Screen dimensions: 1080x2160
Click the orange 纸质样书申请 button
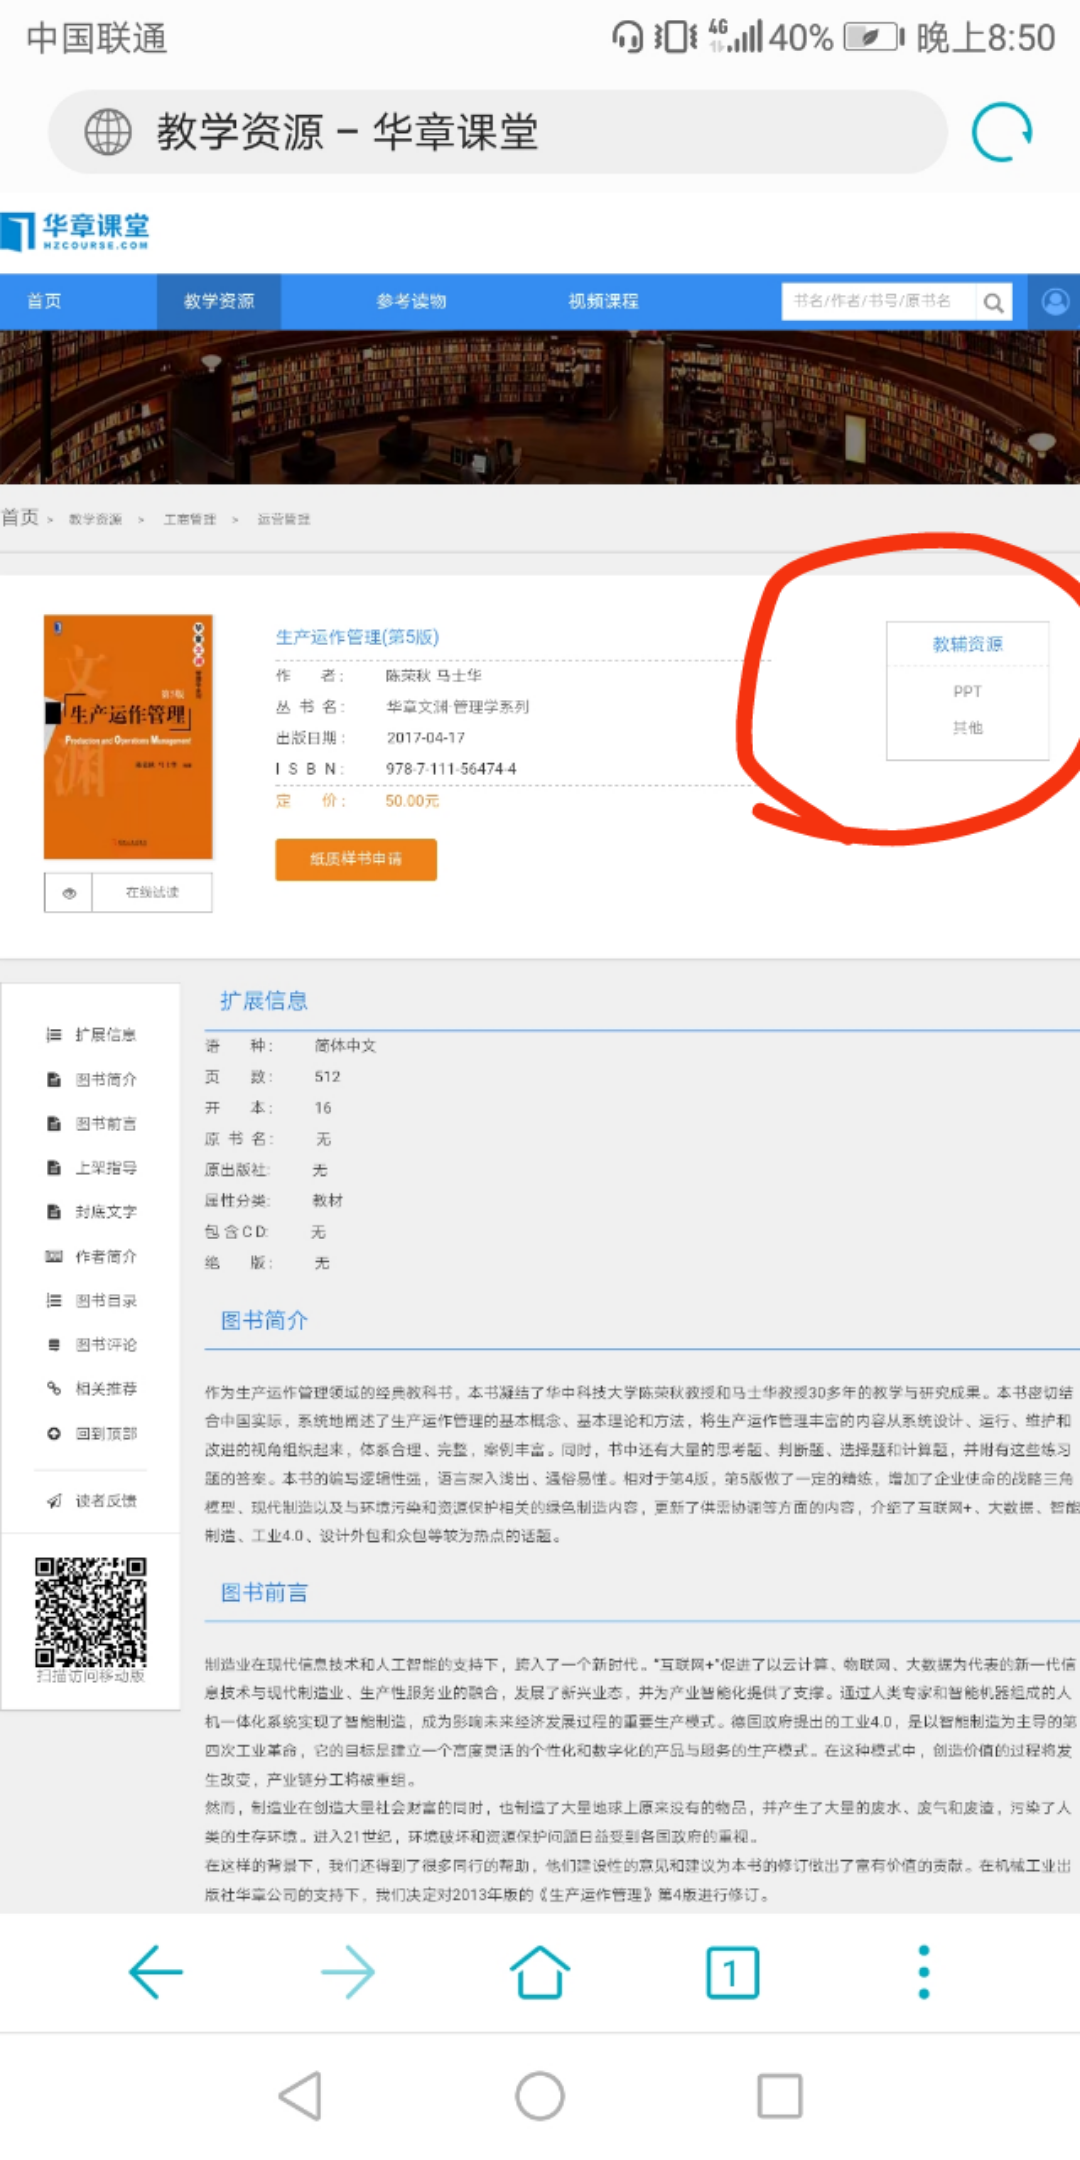[x=356, y=859]
